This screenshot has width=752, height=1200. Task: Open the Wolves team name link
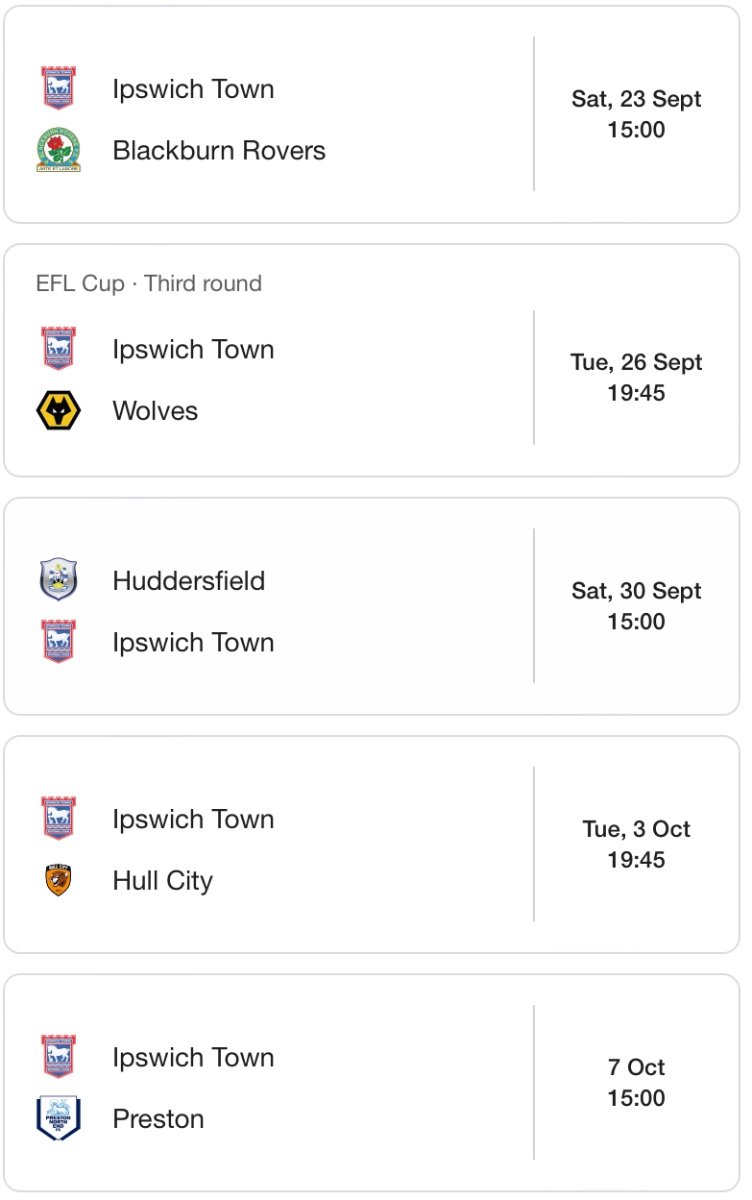click(x=155, y=410)
